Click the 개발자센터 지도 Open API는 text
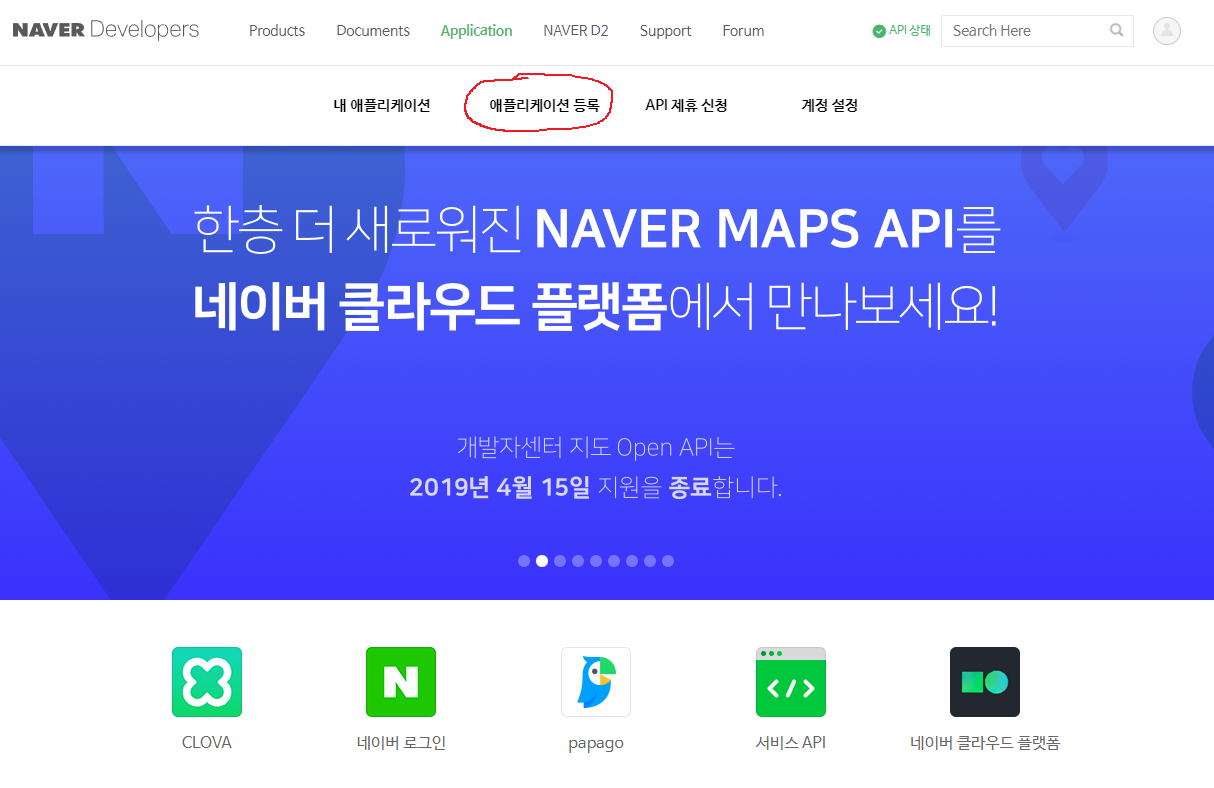 596,446
